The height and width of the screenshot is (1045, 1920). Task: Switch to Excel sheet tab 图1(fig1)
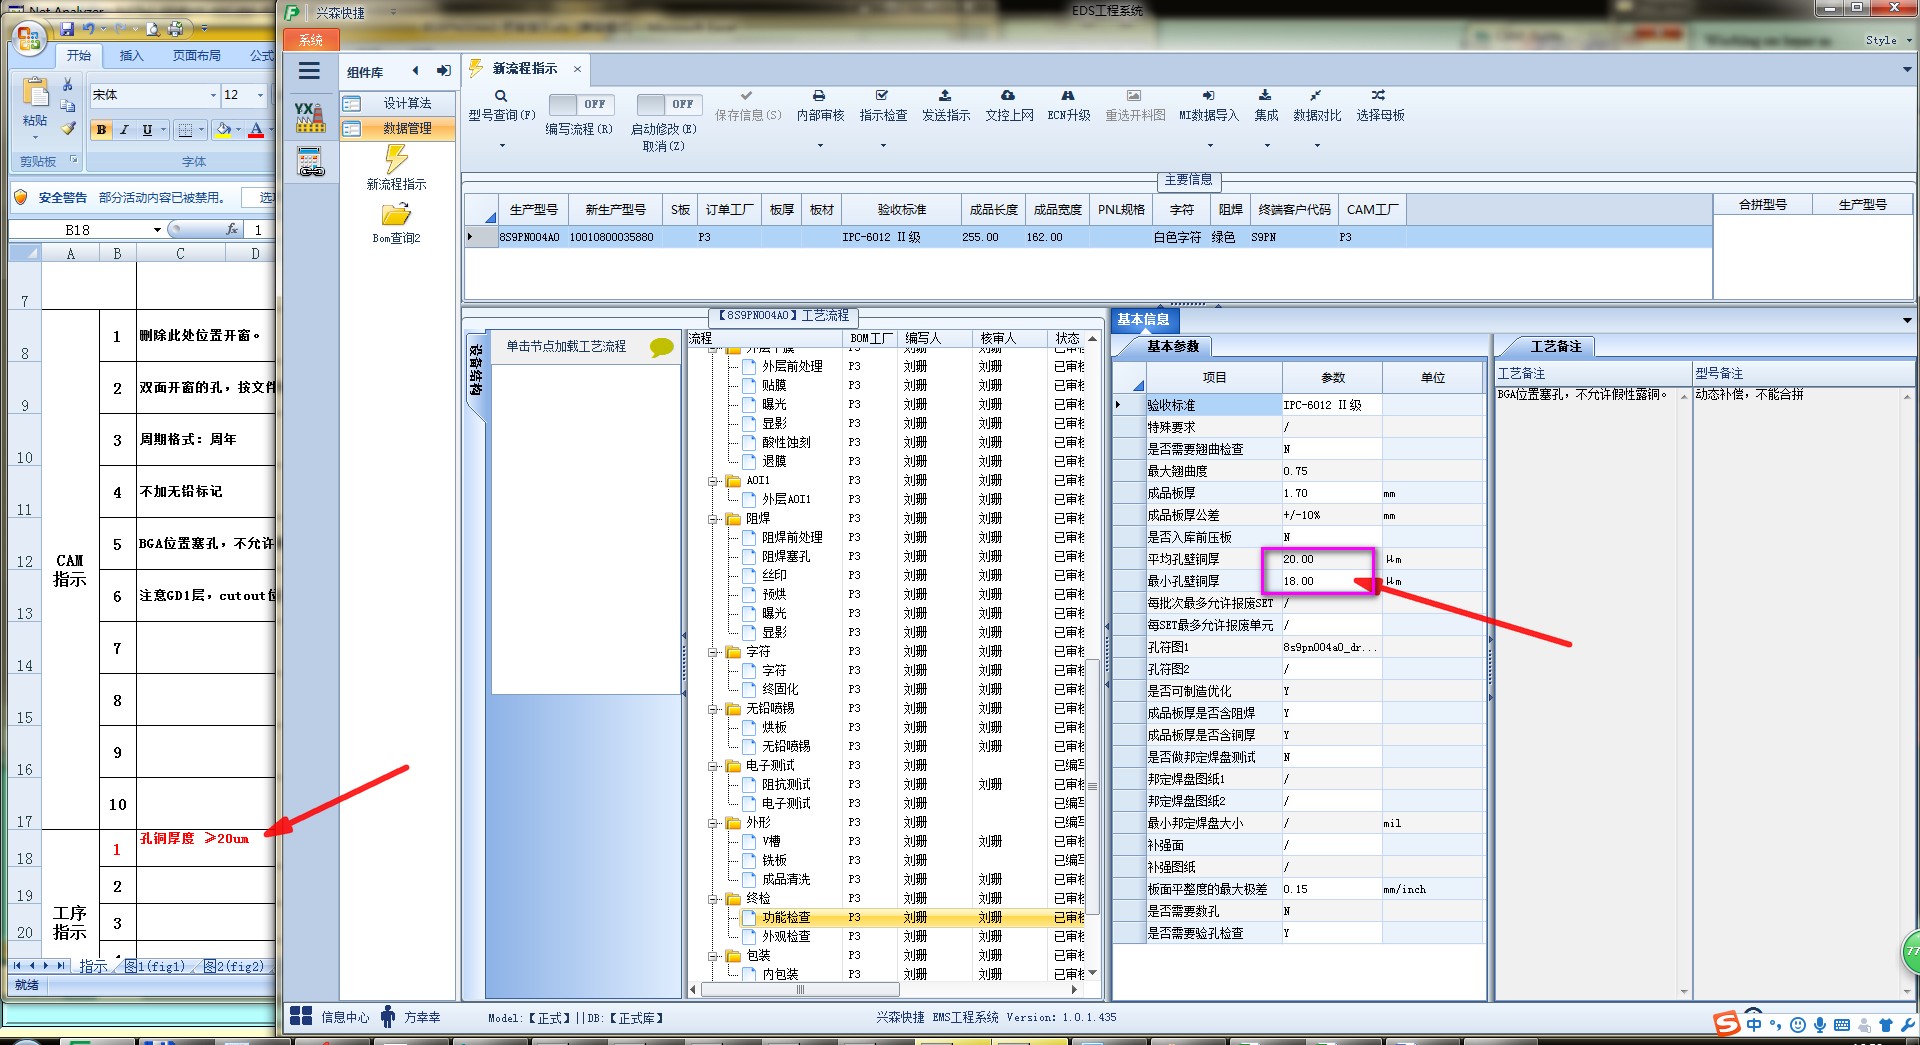pos(155,966)
